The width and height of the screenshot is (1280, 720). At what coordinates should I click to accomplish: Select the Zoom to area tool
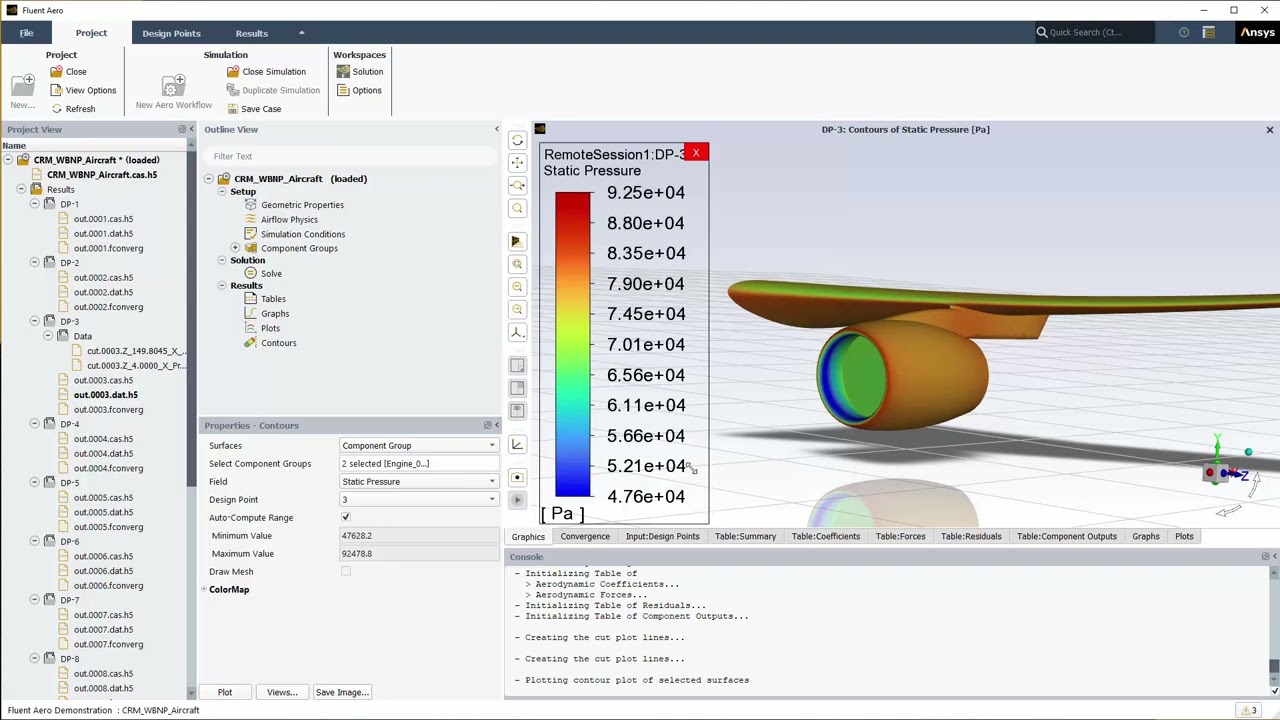click(517, 208)
